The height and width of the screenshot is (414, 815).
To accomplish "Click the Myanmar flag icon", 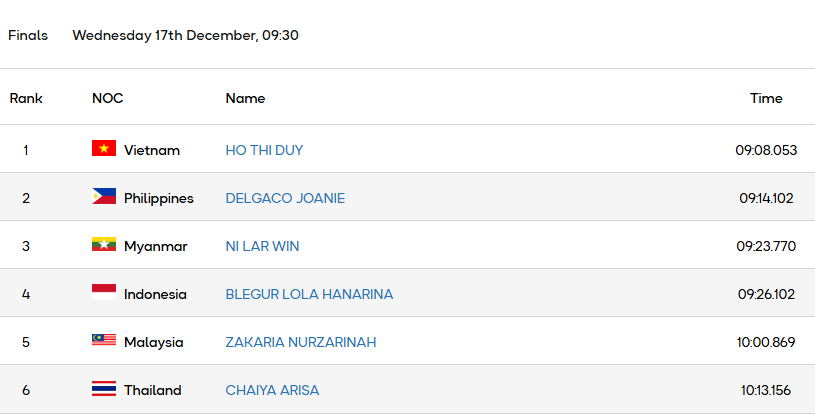I will pyautogui.click(x=104, y=245).
